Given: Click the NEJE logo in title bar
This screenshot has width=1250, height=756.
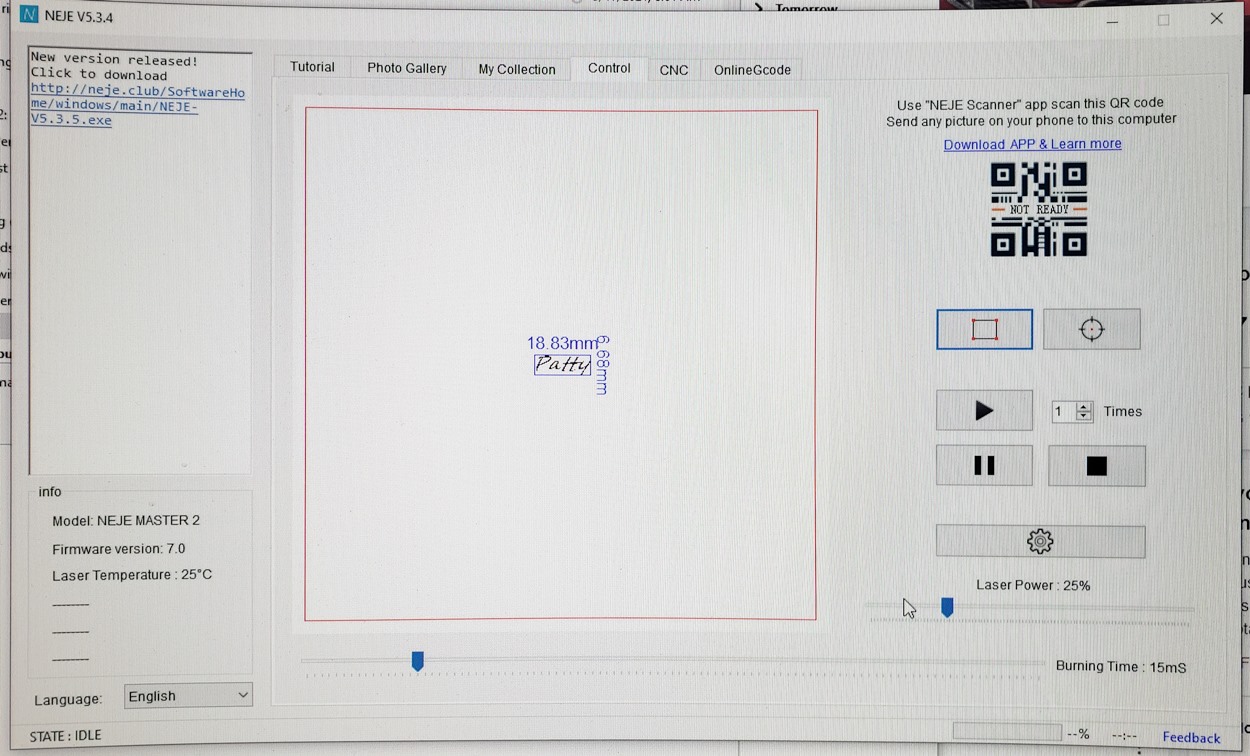Looking at the screenshot, I should (x=29, y=15).
